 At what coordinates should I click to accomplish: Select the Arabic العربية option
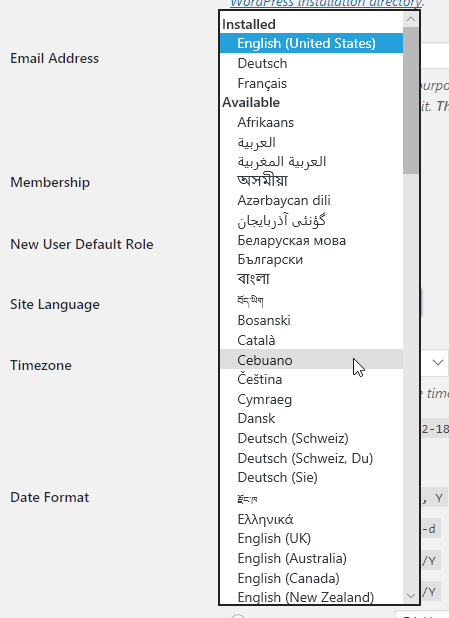click(311, 142)
